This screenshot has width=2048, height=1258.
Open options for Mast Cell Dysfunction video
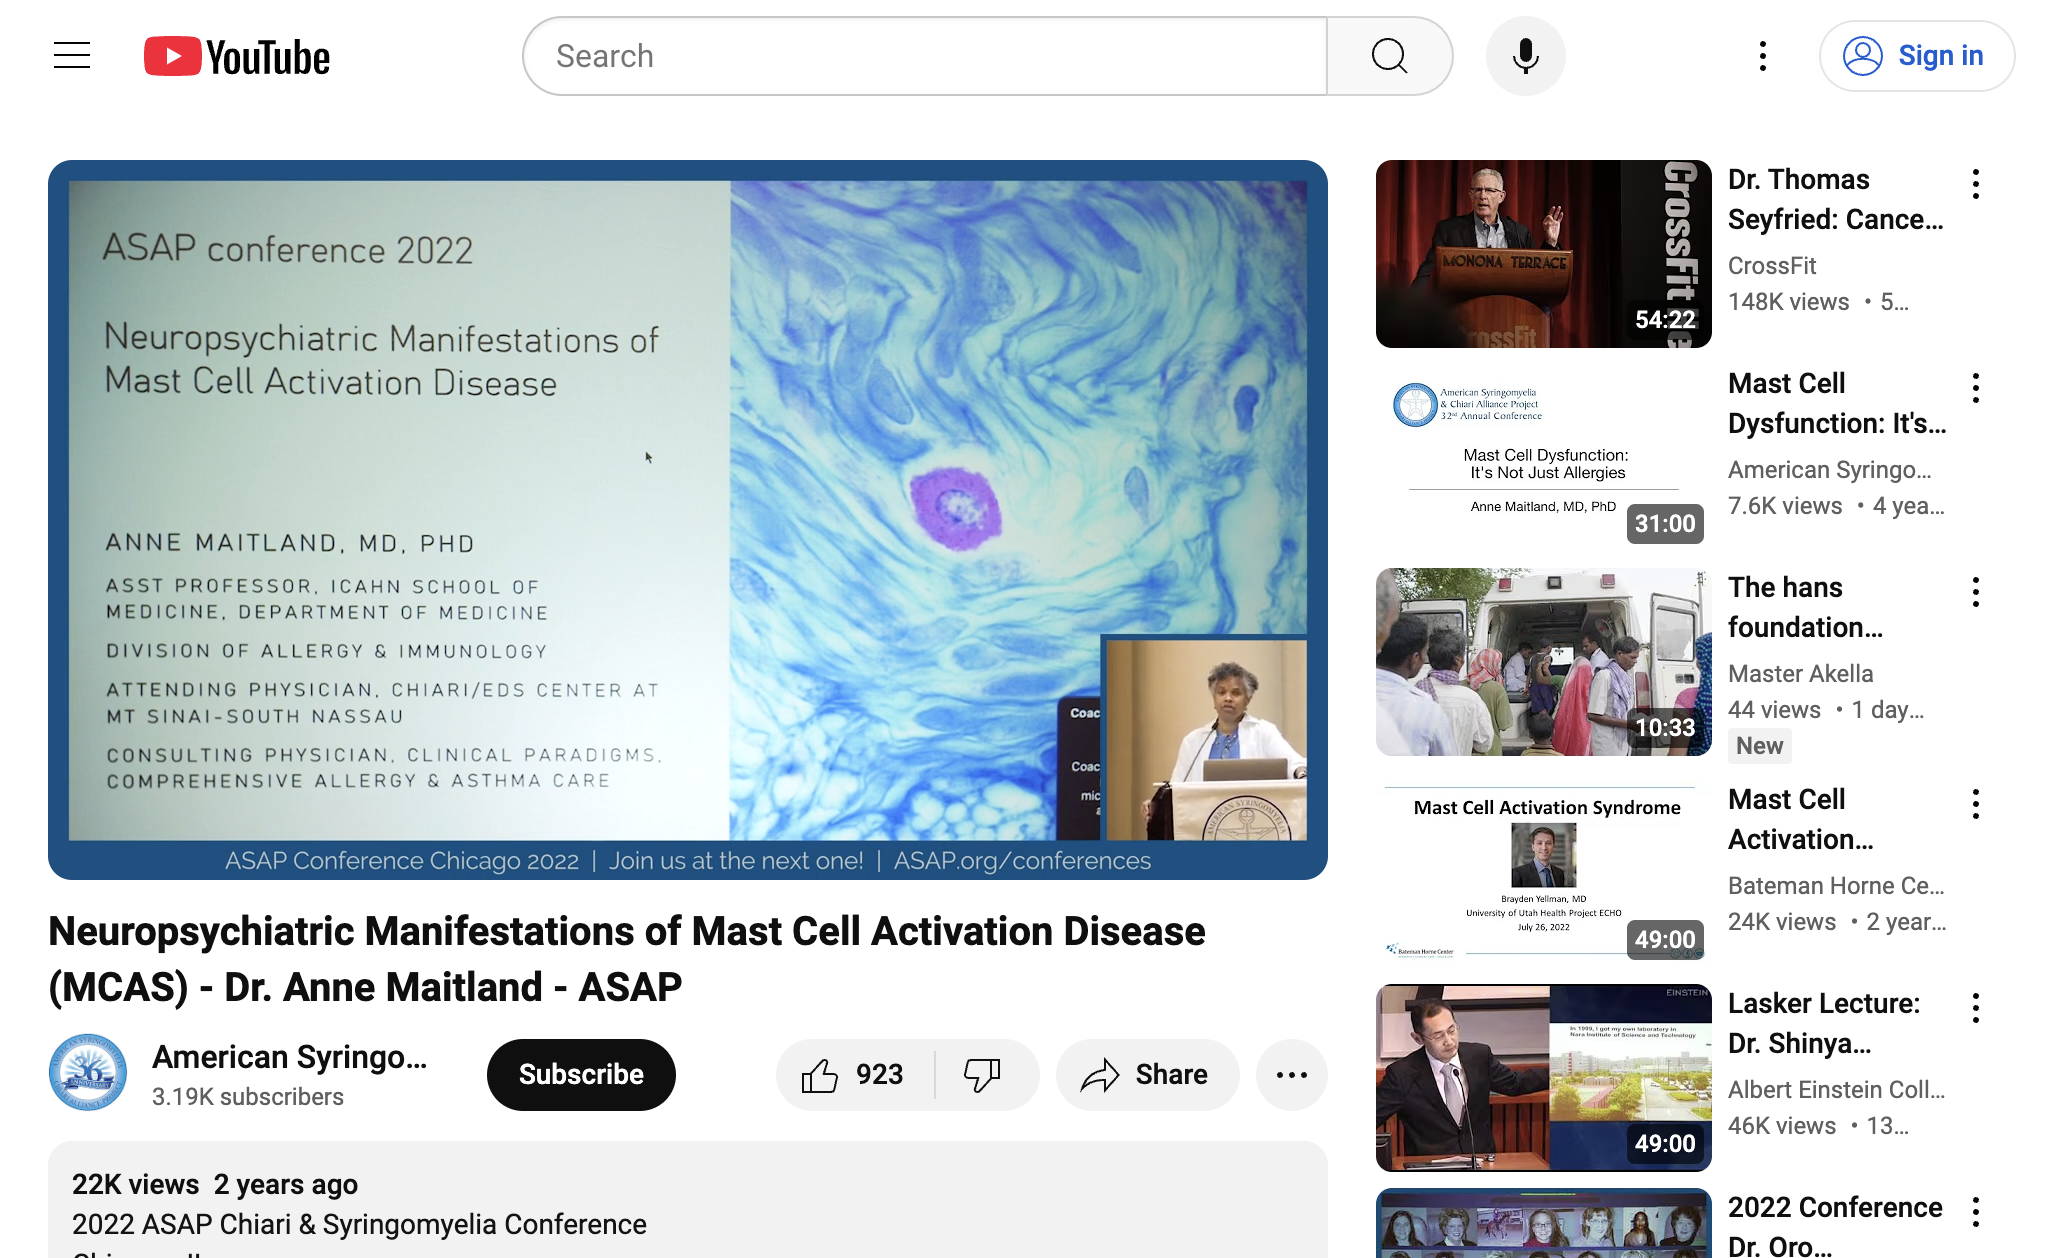[1976, 388]
